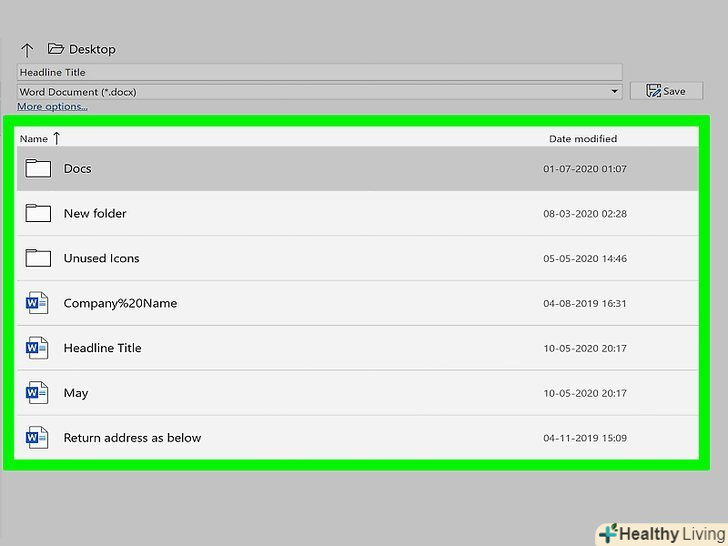Select the Headline Title file in list
728x546 pixels.
(102, 348)
